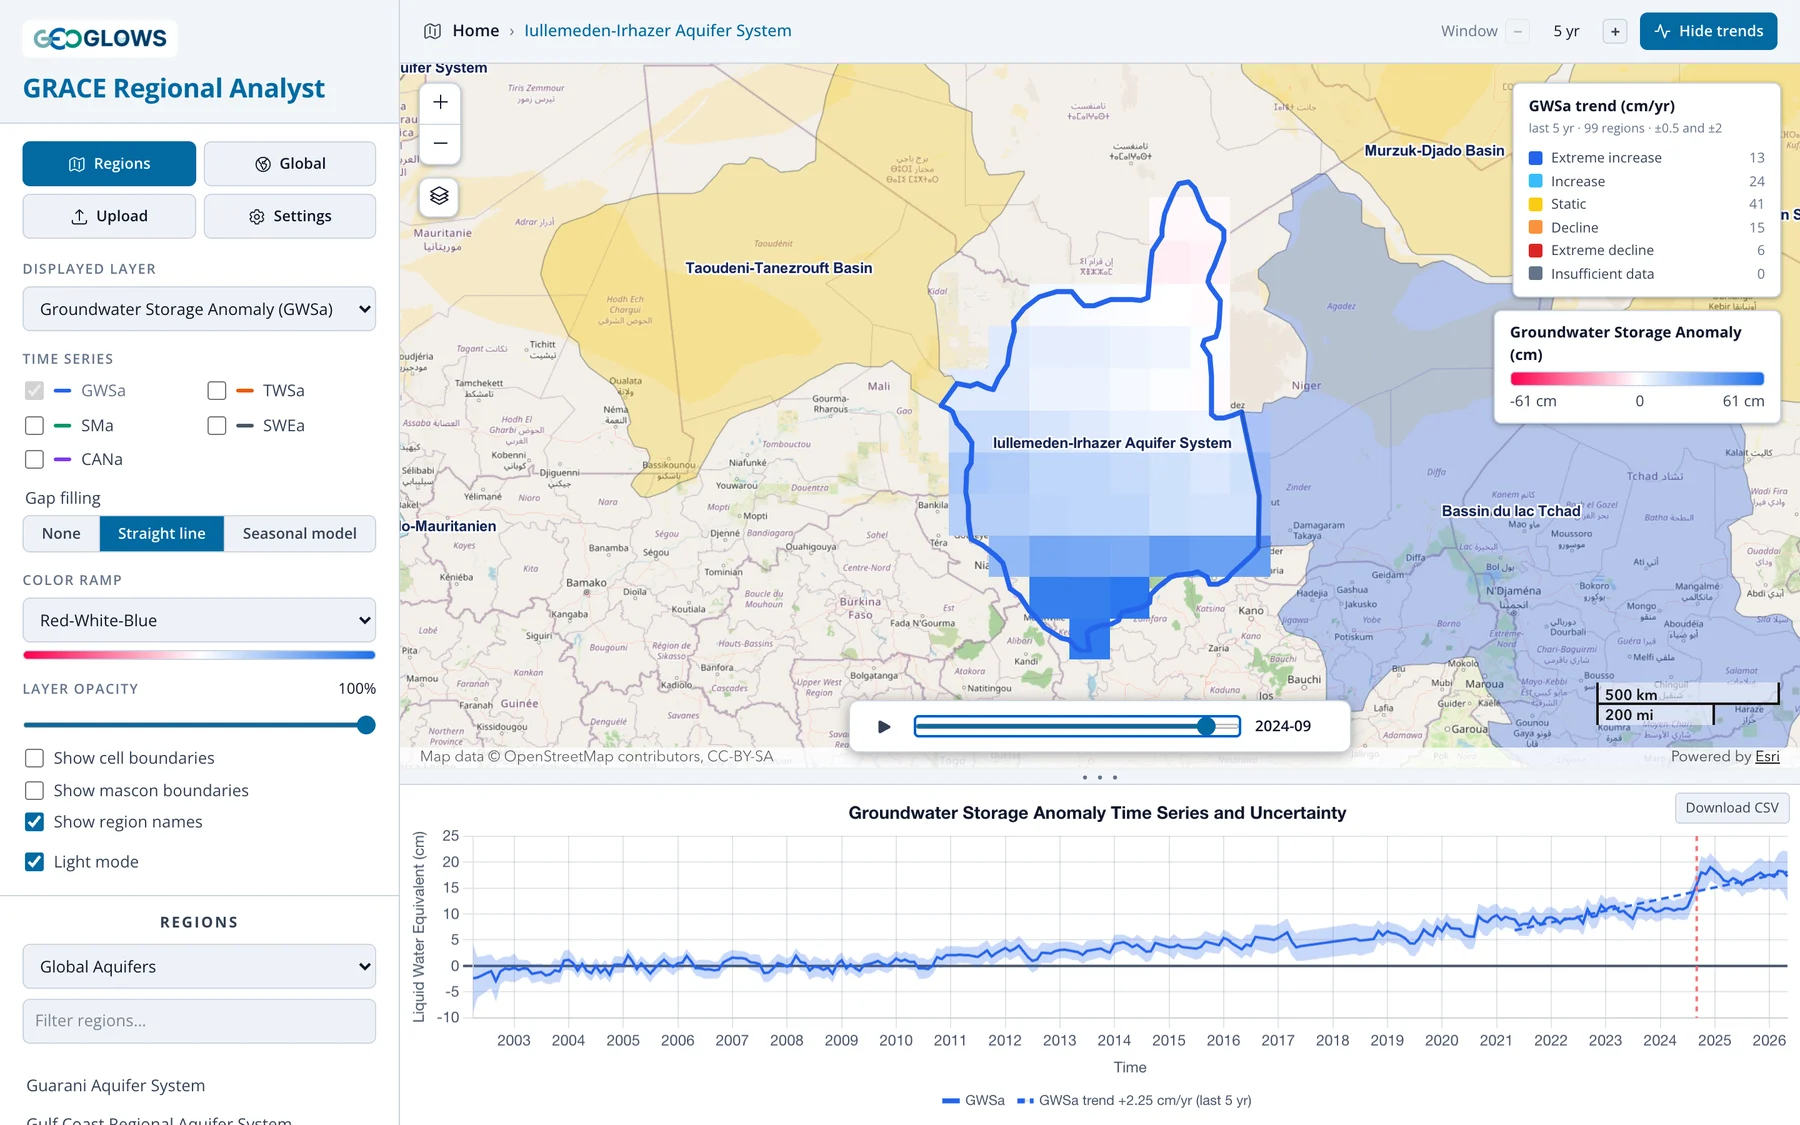Click the Extreme decline legend swatch

1535,250
